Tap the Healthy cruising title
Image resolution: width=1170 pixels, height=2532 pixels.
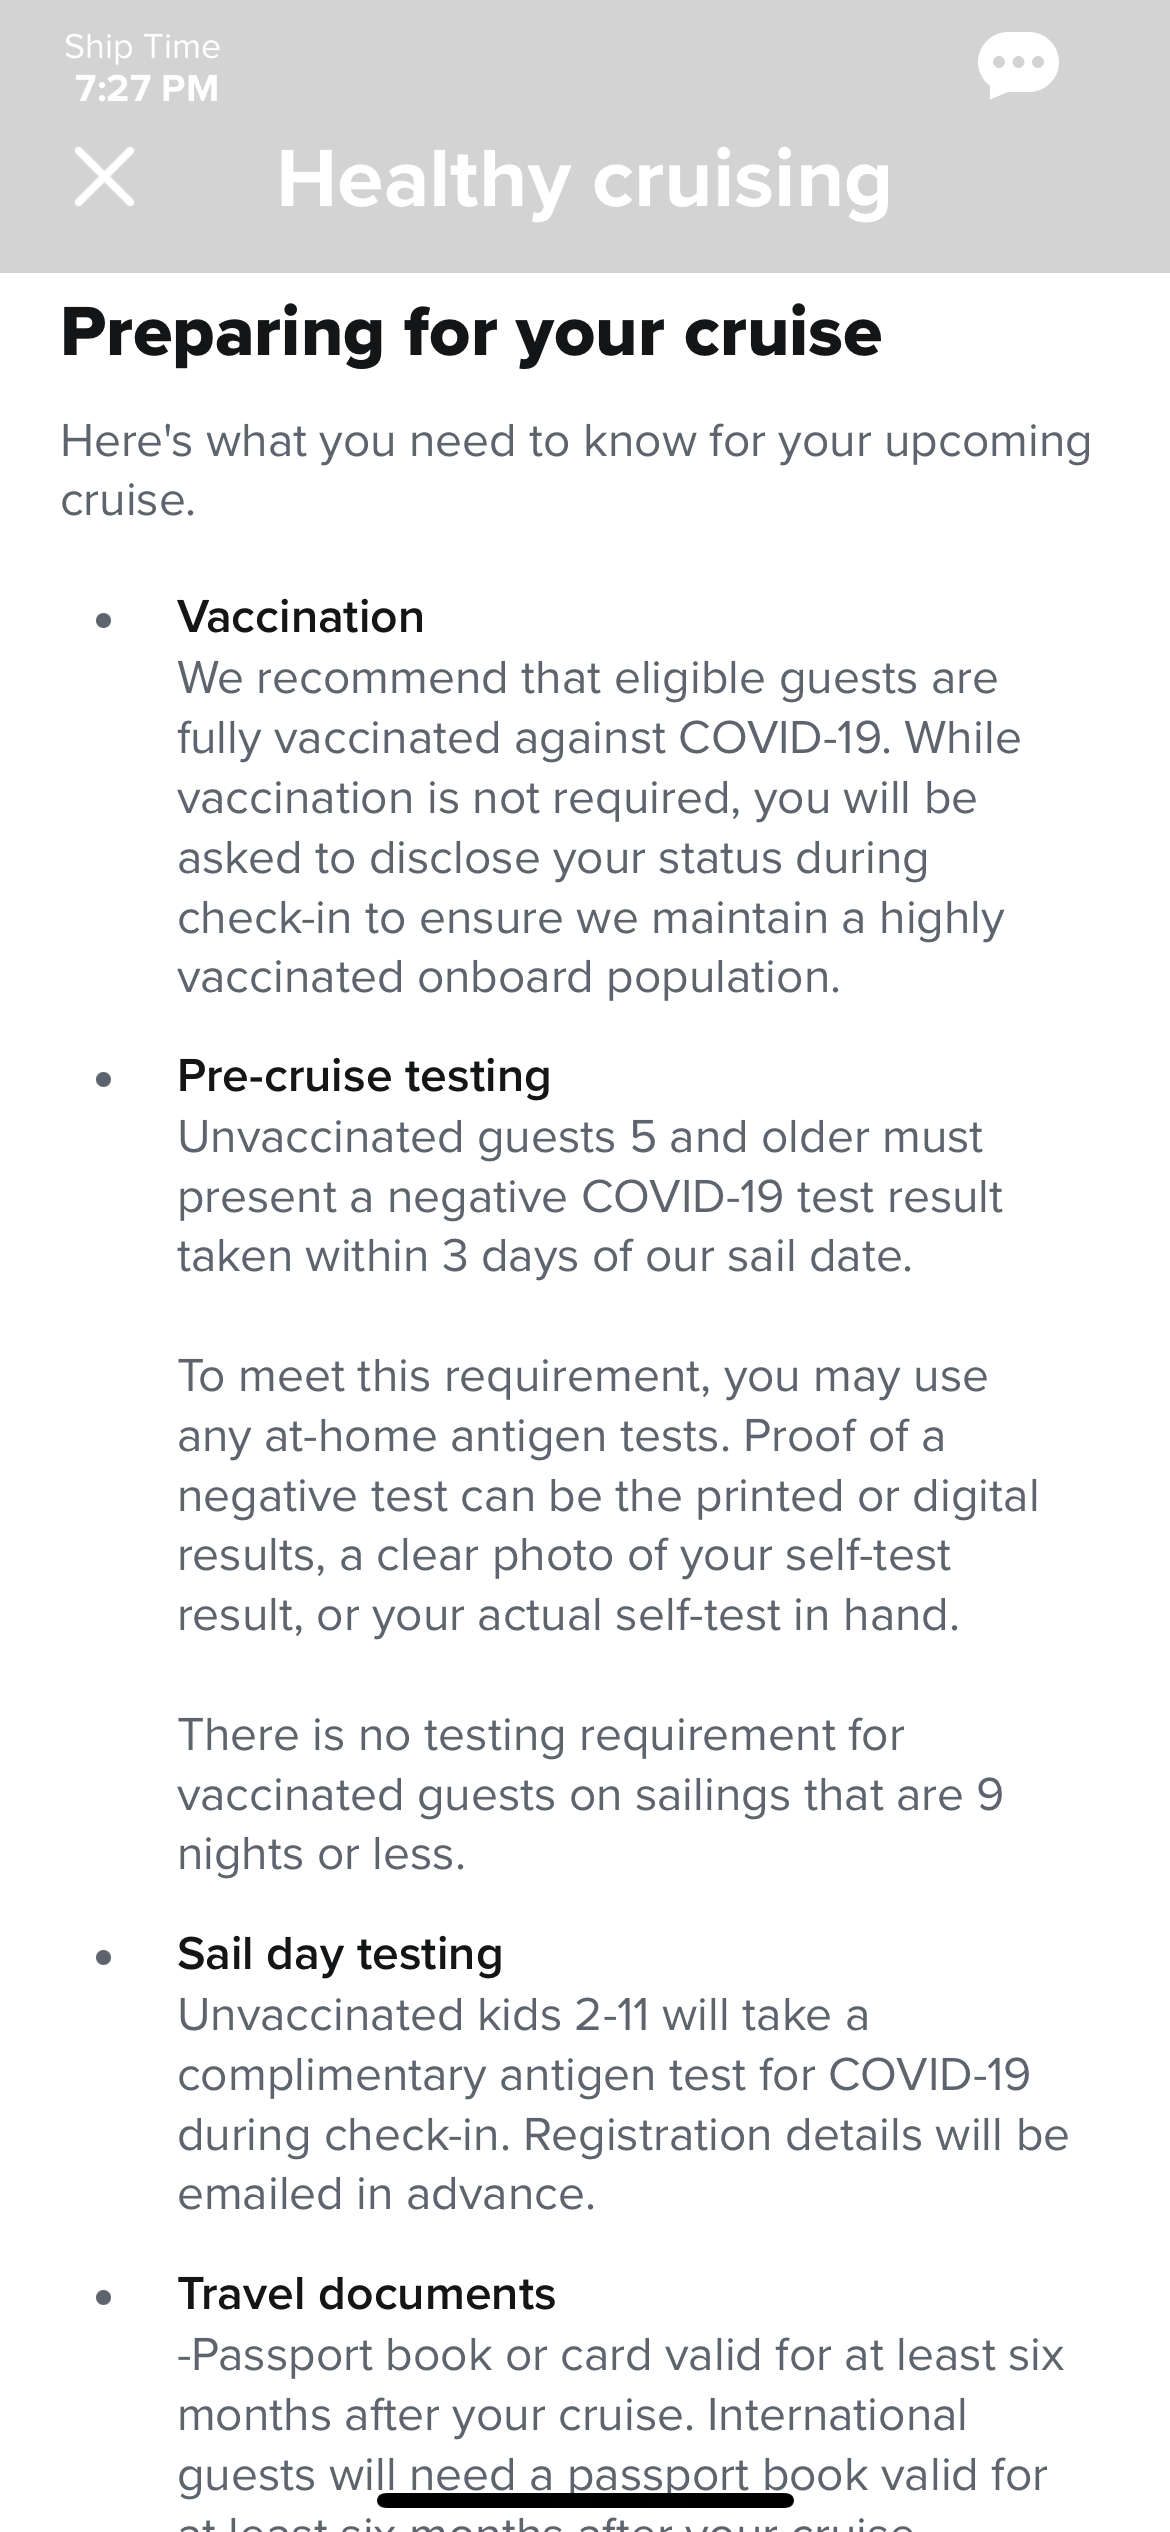tap(584, 179)
